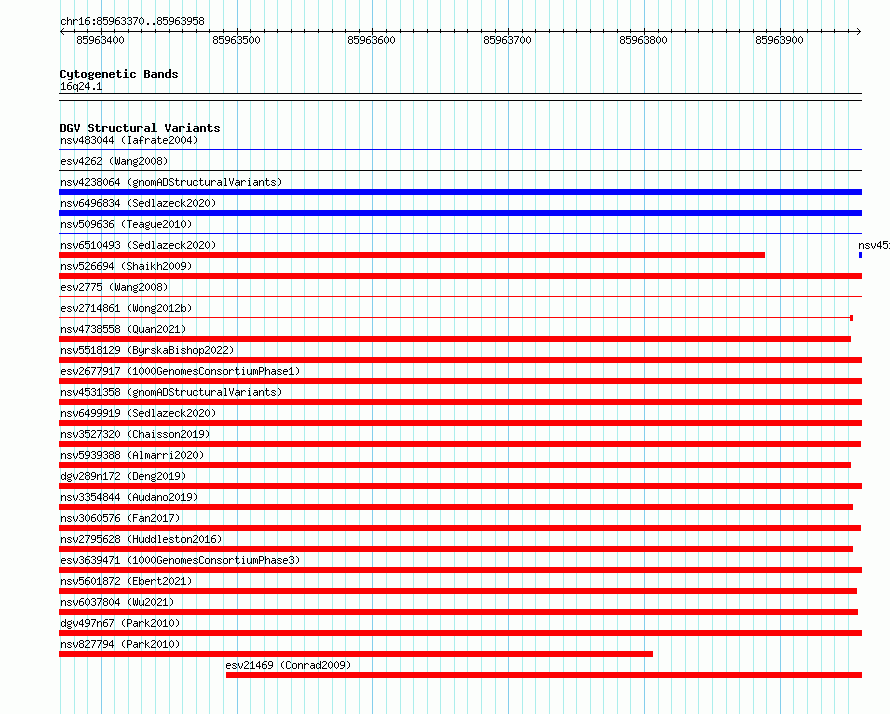This screenshot has height=714, width=890.
Task: Click the red bar under nsv6510493
Action: tap(412, 255)
